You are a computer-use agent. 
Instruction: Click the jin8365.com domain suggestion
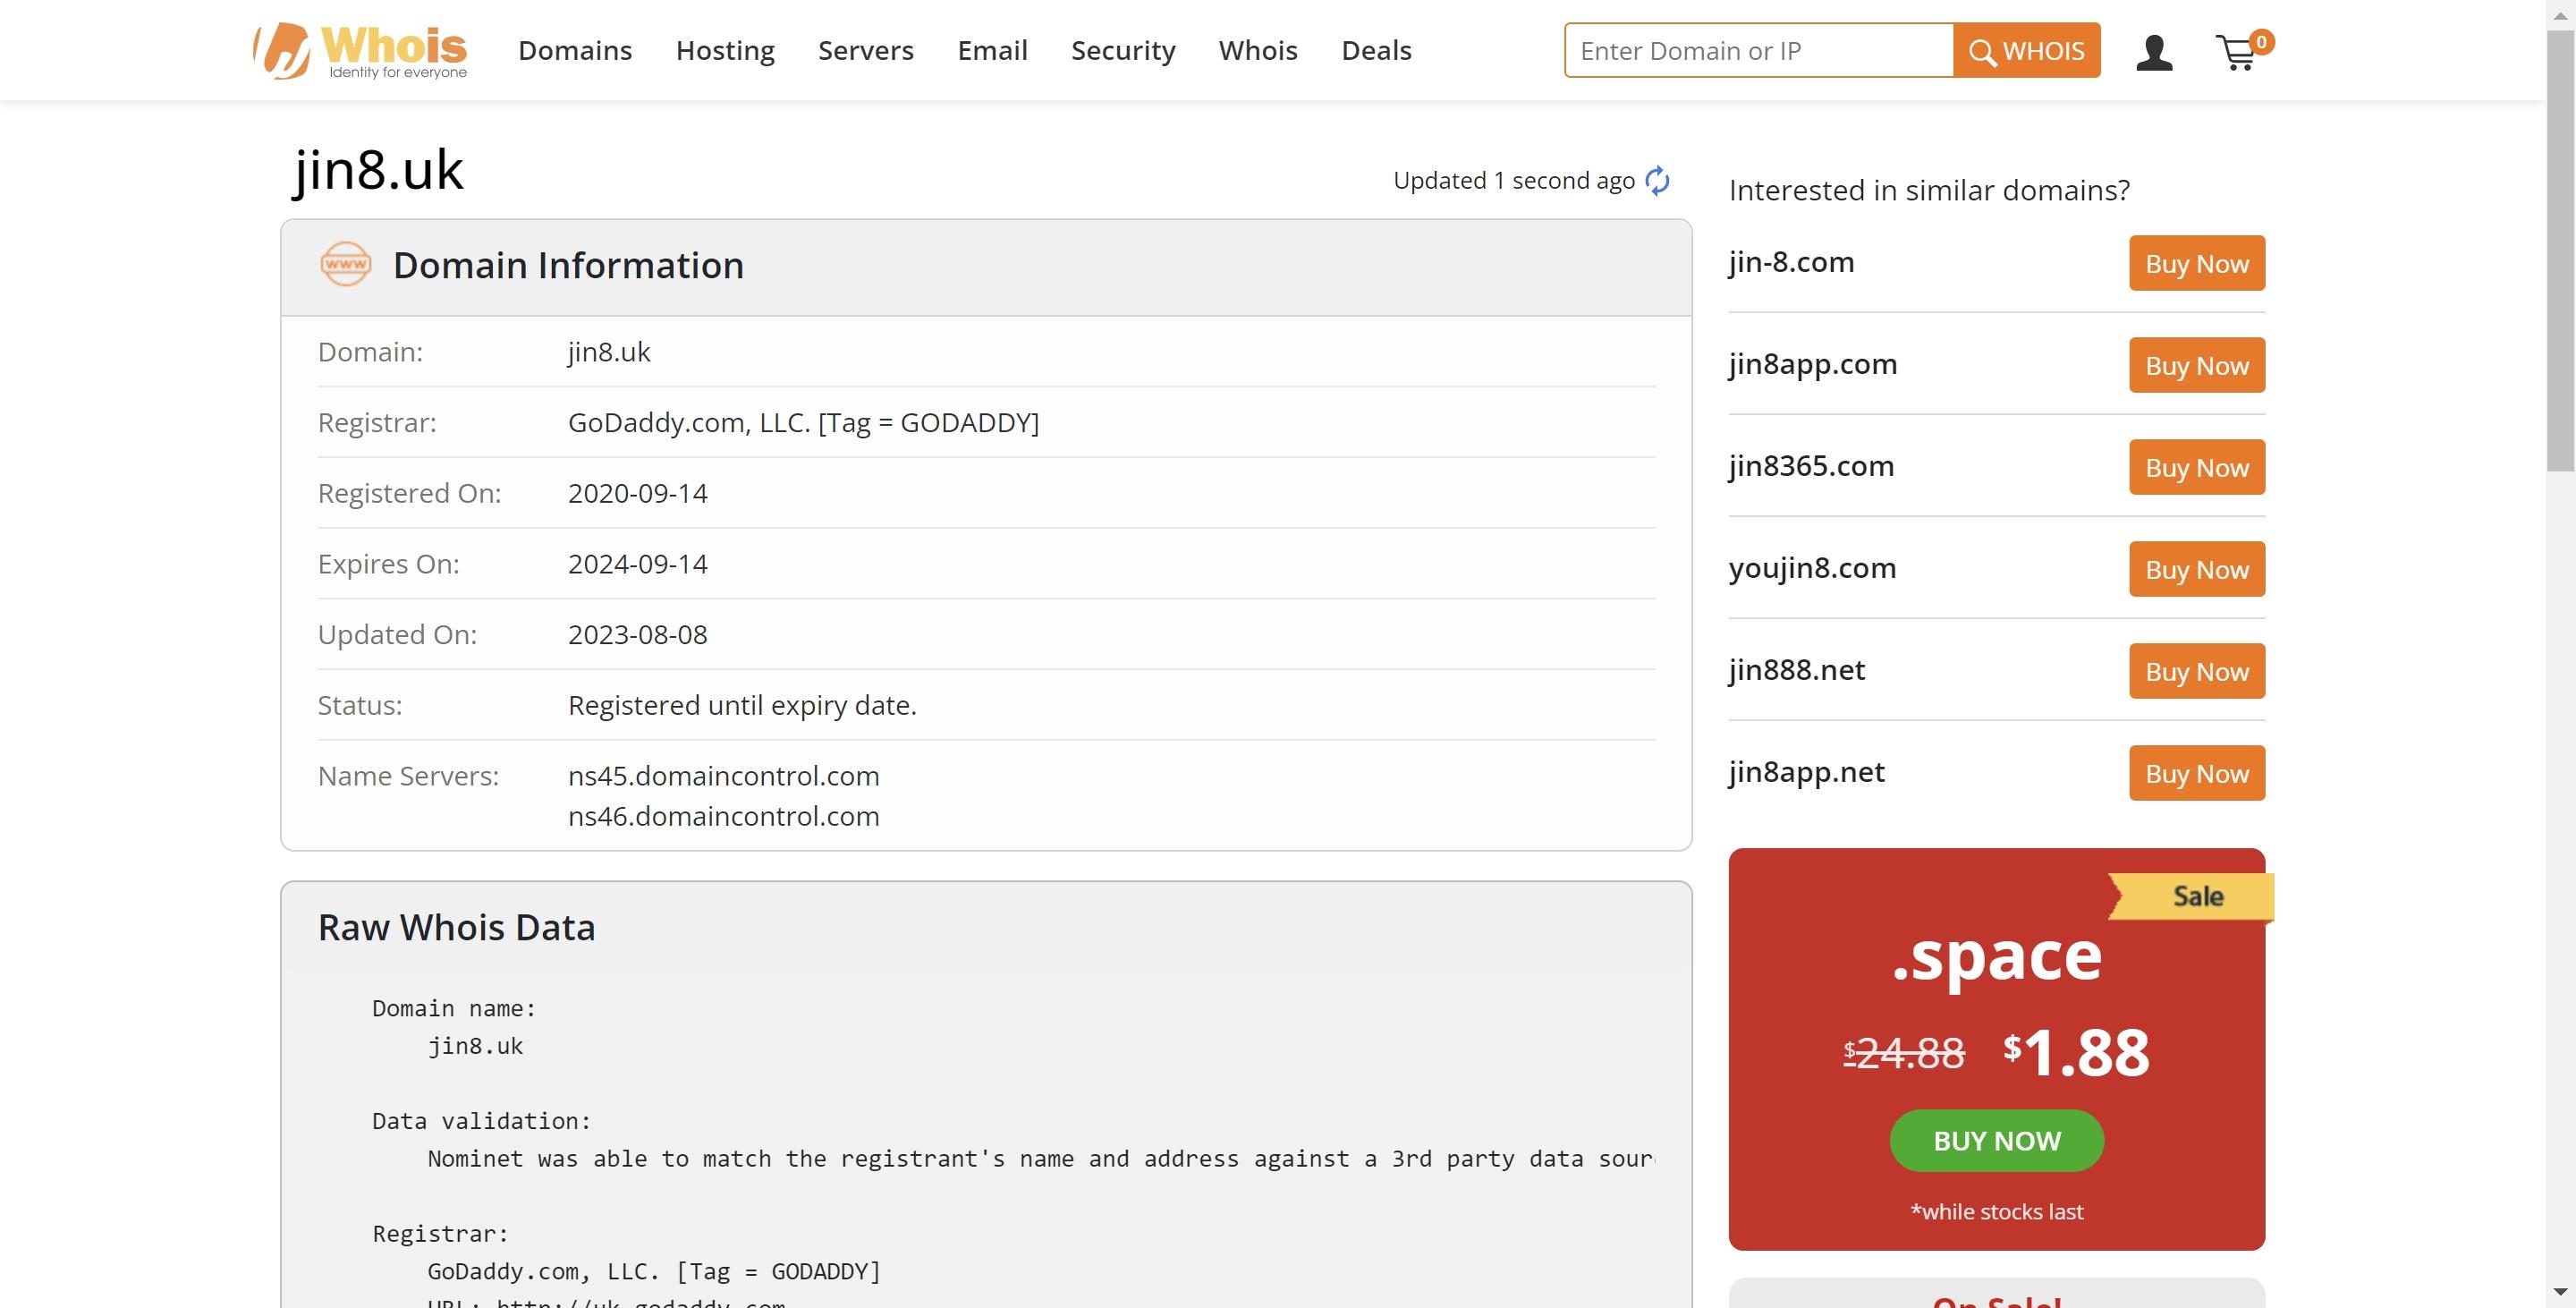point(1812,466)
